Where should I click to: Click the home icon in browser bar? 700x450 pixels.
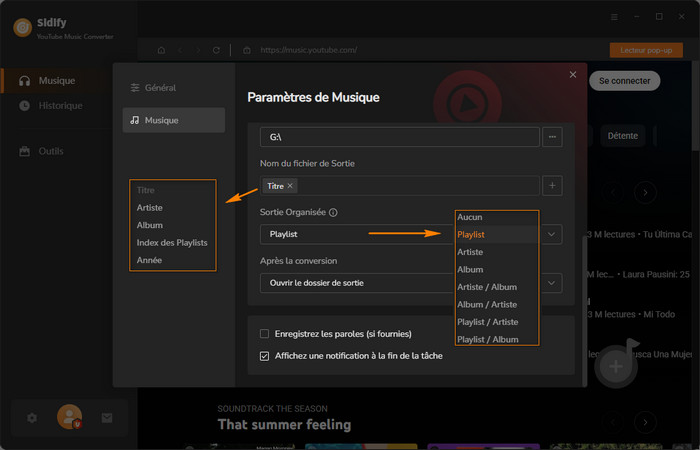click(x=161, y=50)
